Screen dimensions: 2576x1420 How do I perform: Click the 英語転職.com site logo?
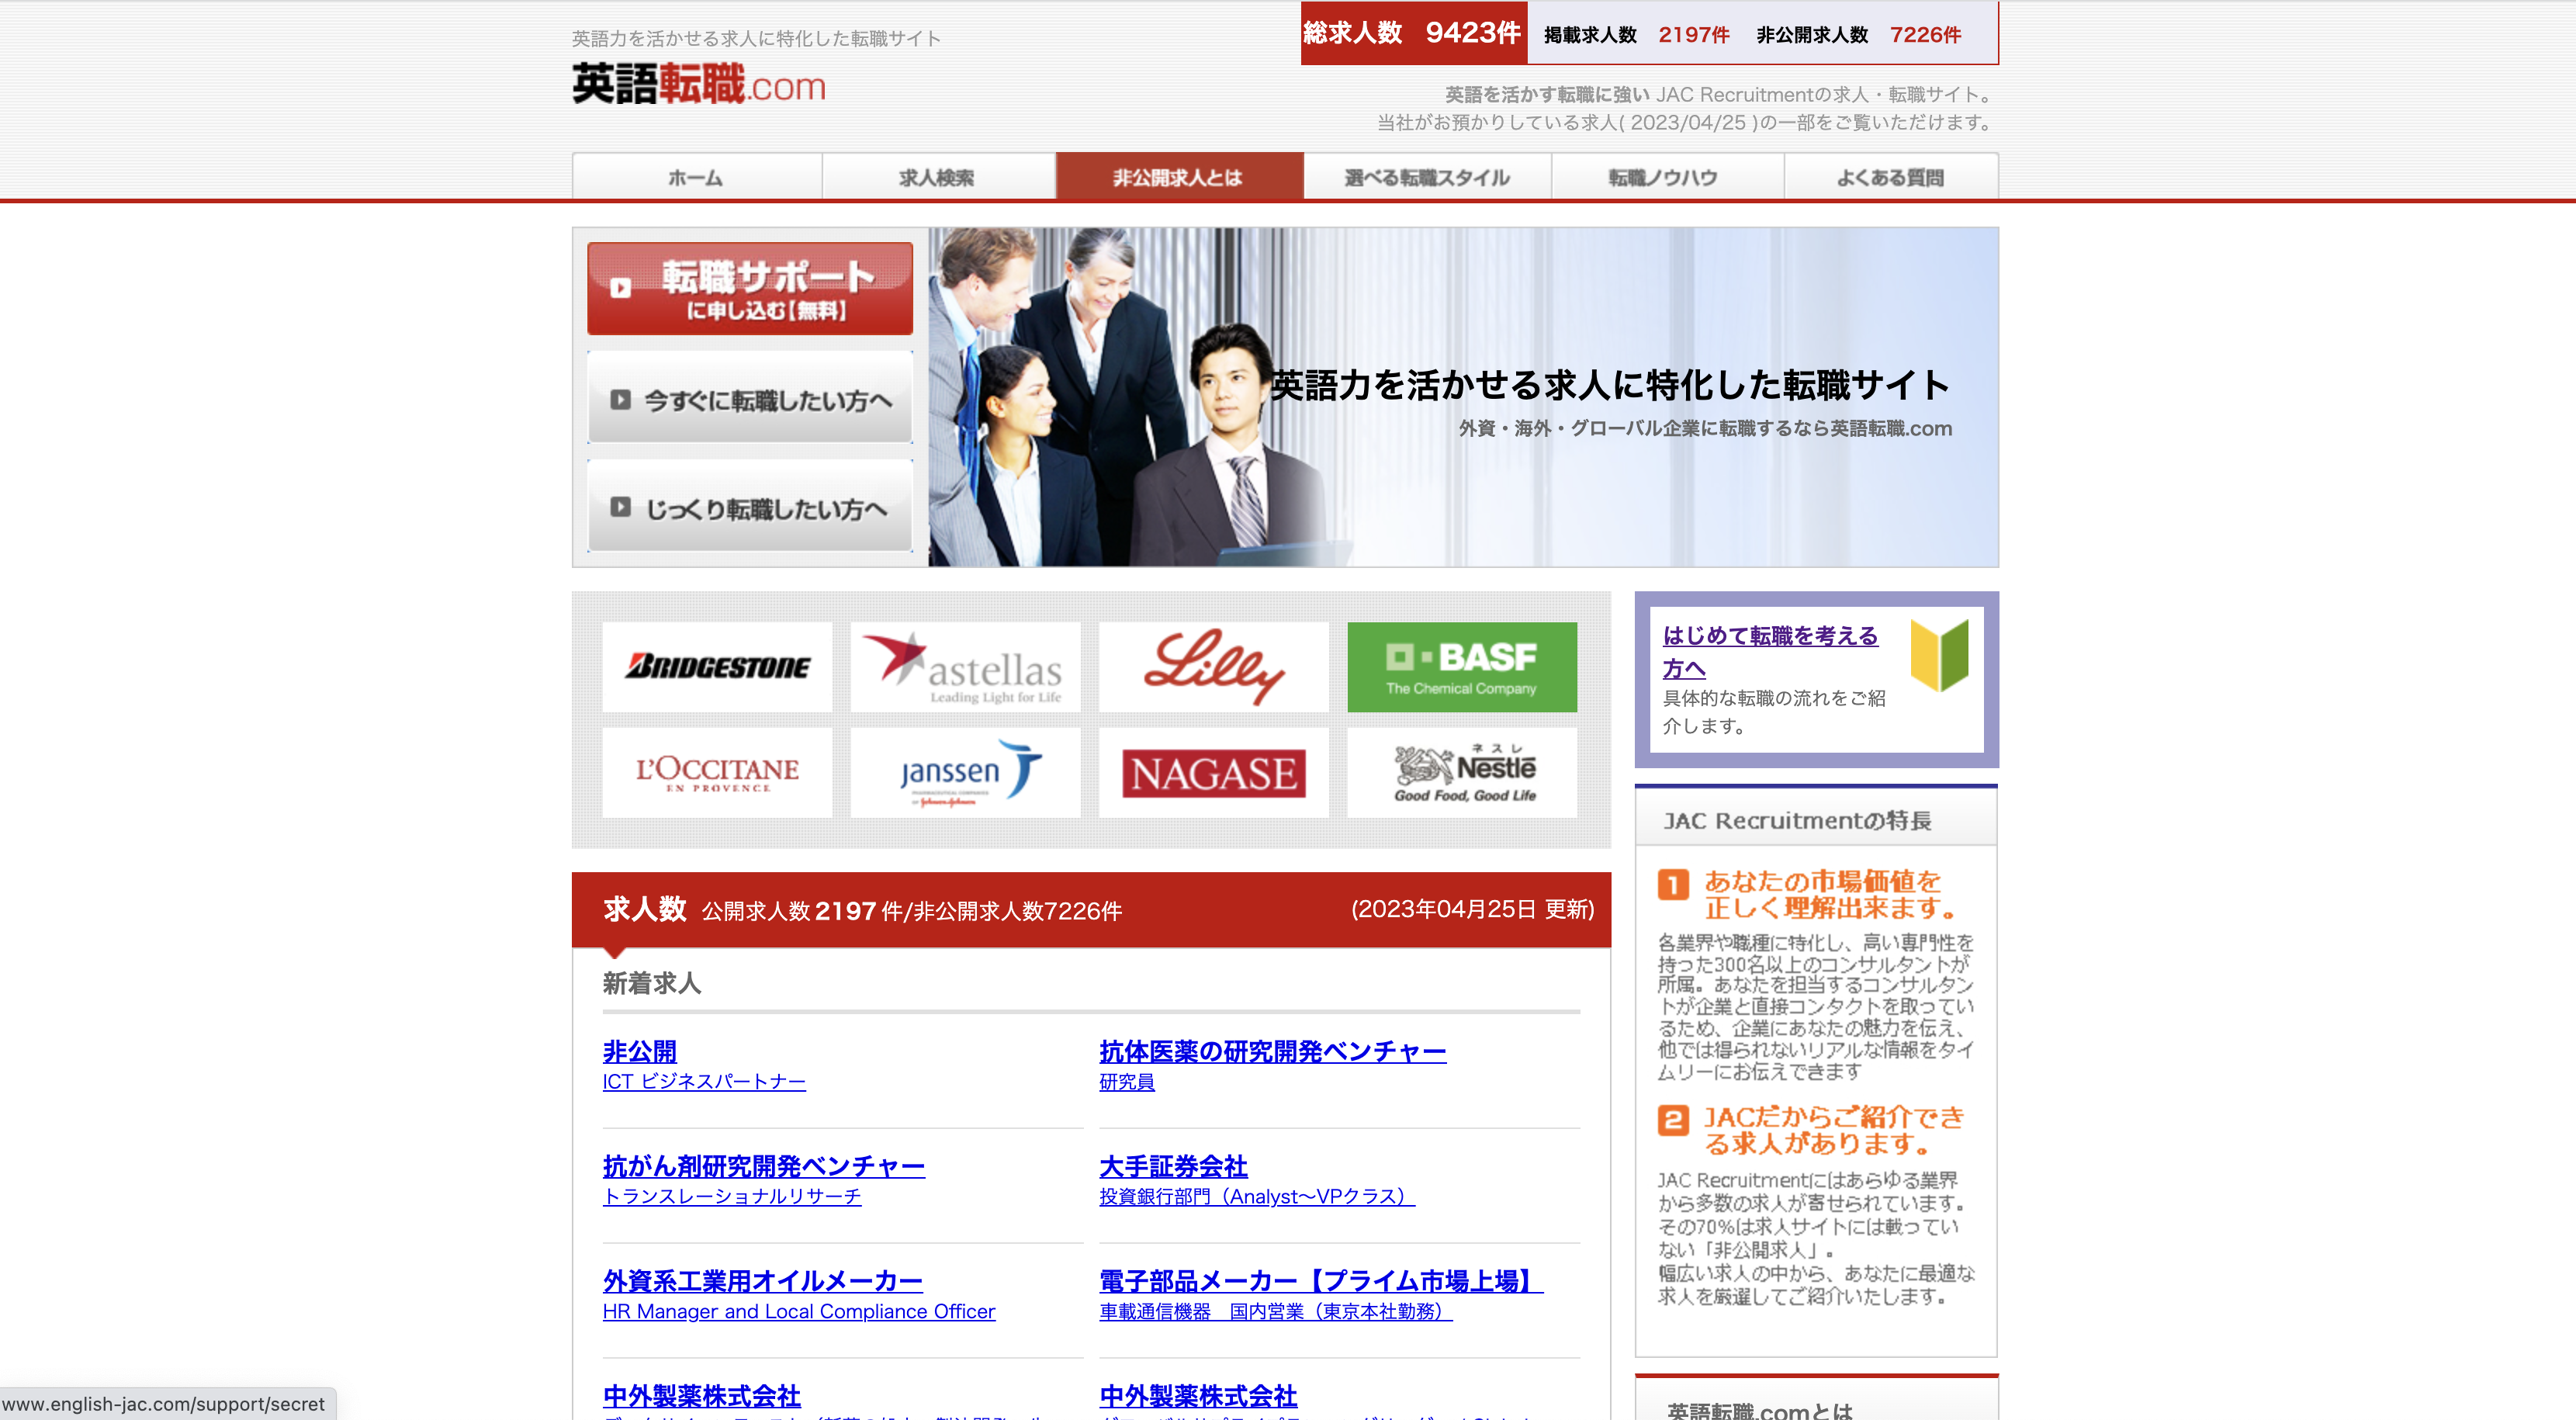coord(698,87)
